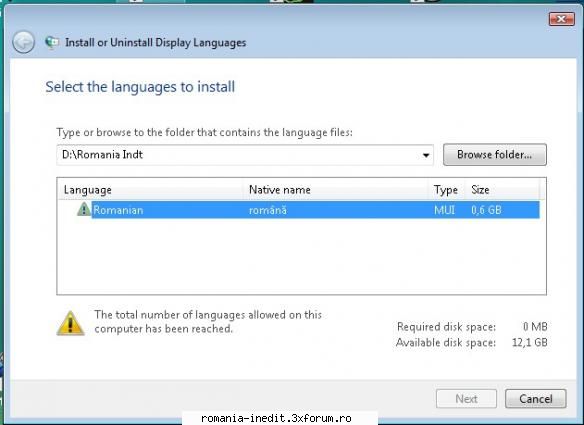Select the Romanian language row
This screenshot has height=425, width=584.
(308, 210)
